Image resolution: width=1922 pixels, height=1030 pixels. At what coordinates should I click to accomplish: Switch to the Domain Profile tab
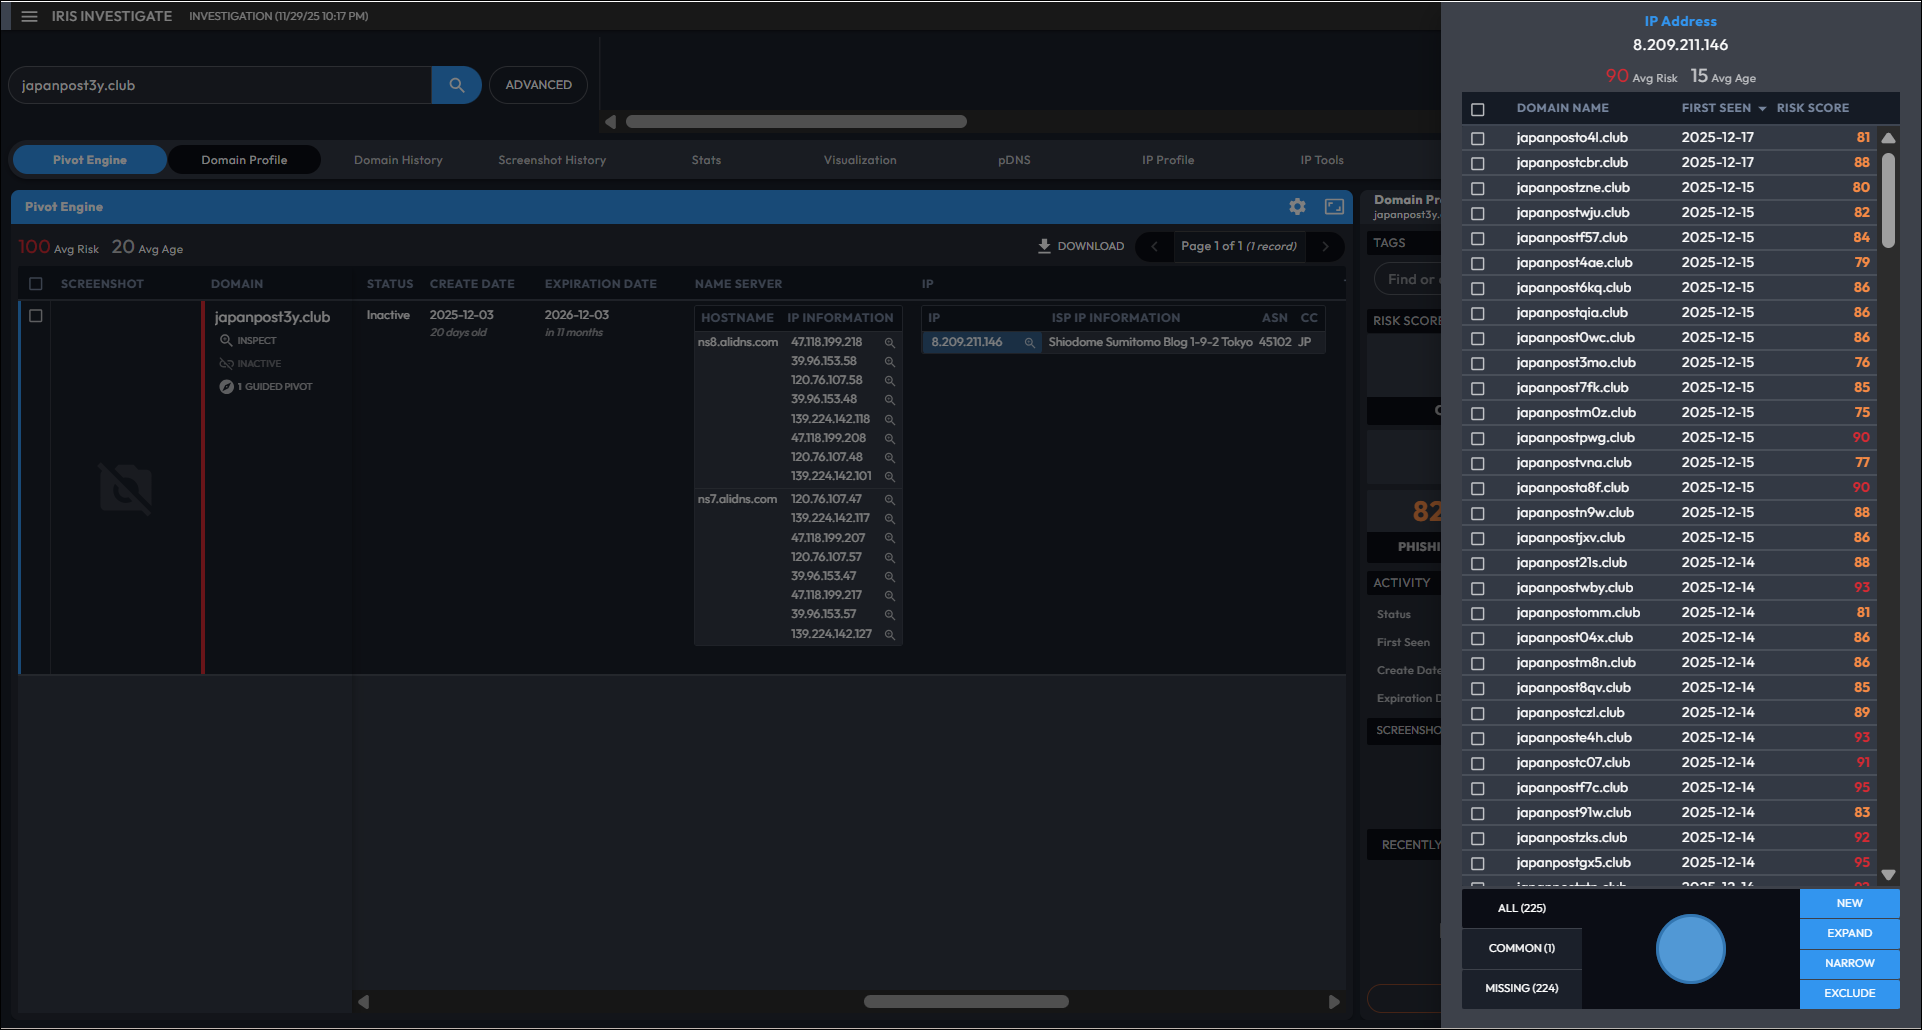pos(244,160)
